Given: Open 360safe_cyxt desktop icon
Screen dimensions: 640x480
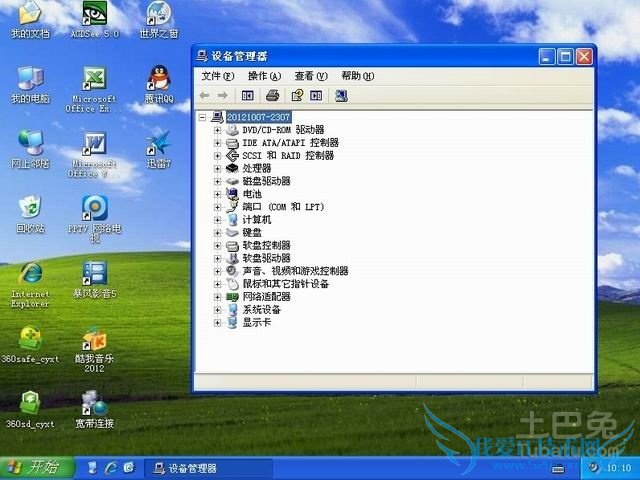Looking at the screenshot, I should [30, 345].
